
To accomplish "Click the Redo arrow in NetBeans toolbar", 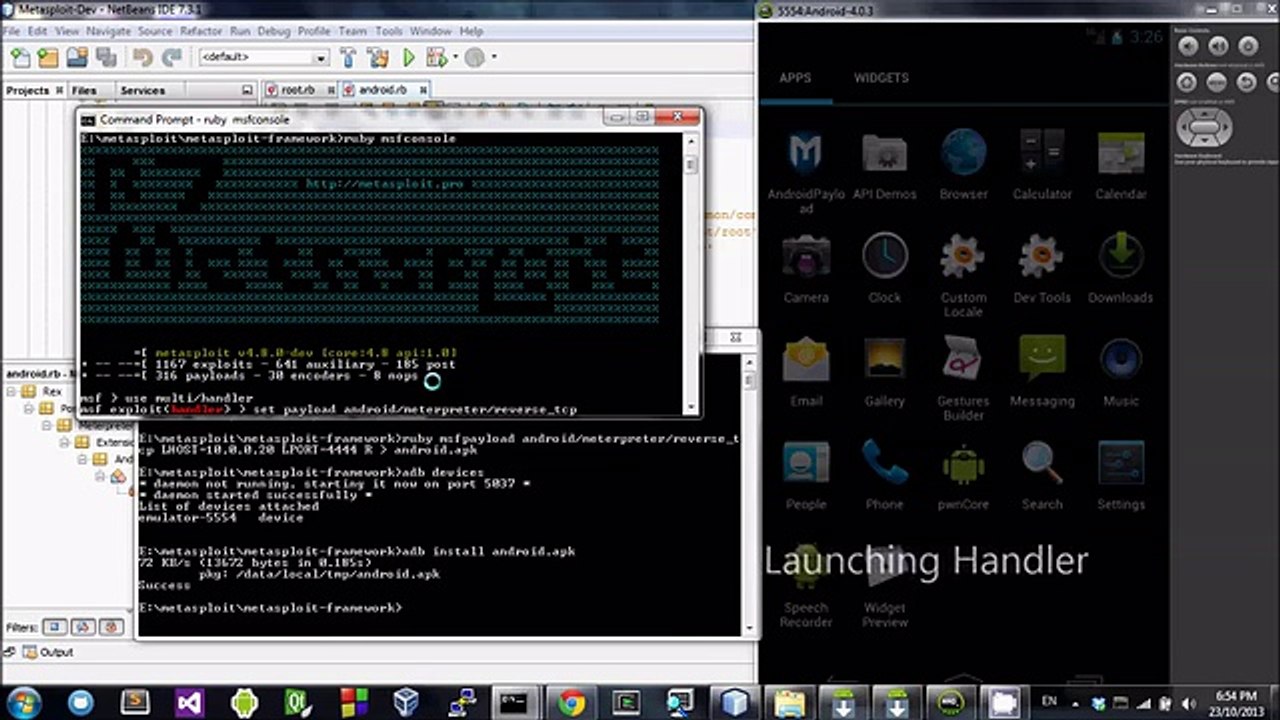I will pos(172,58).
